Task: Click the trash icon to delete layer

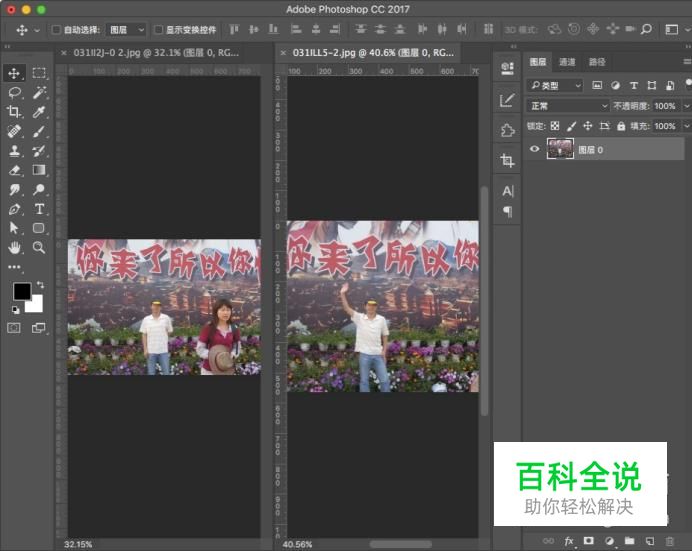Action: click(670, 541)
